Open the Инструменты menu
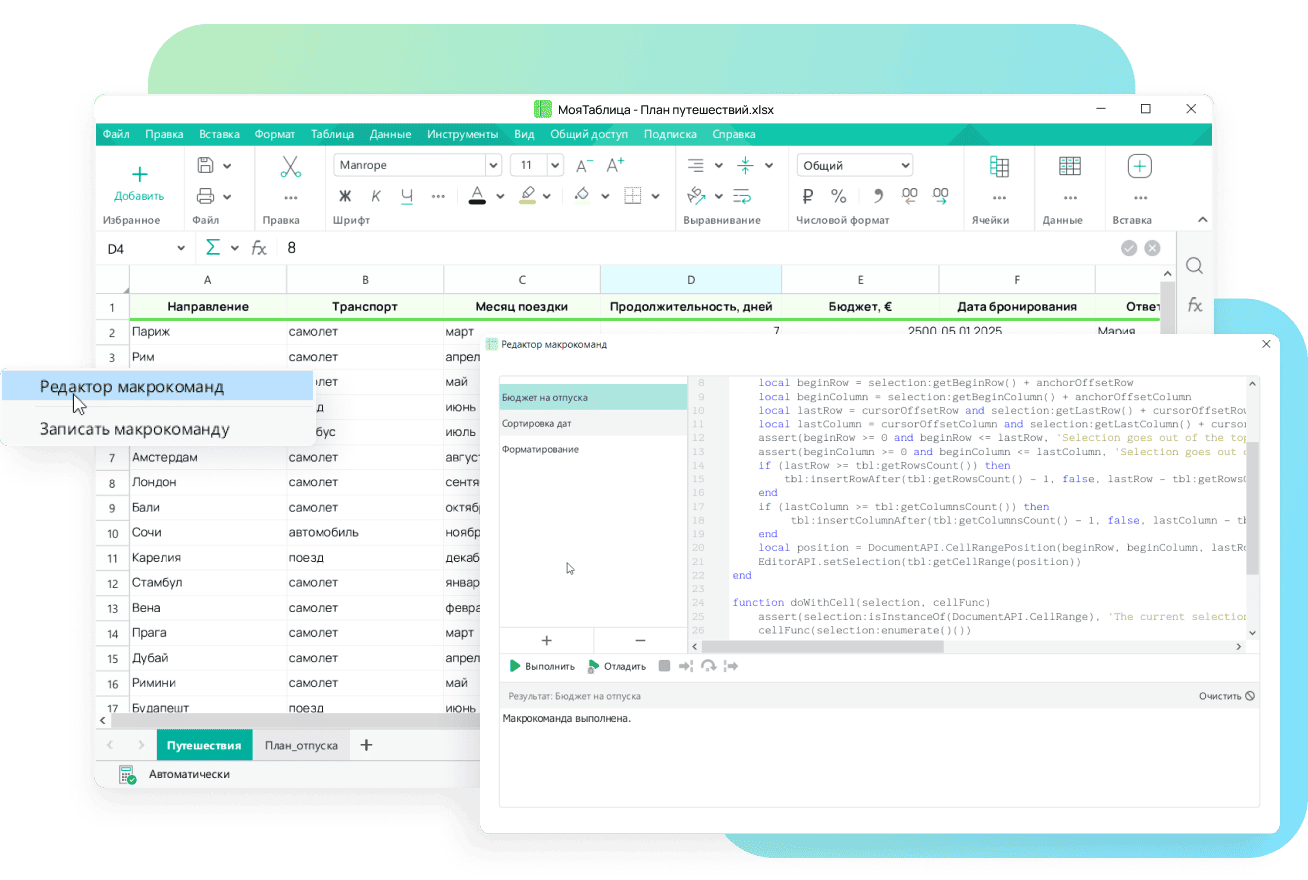This screenshot has height=880, width=1308. [462, 134]
